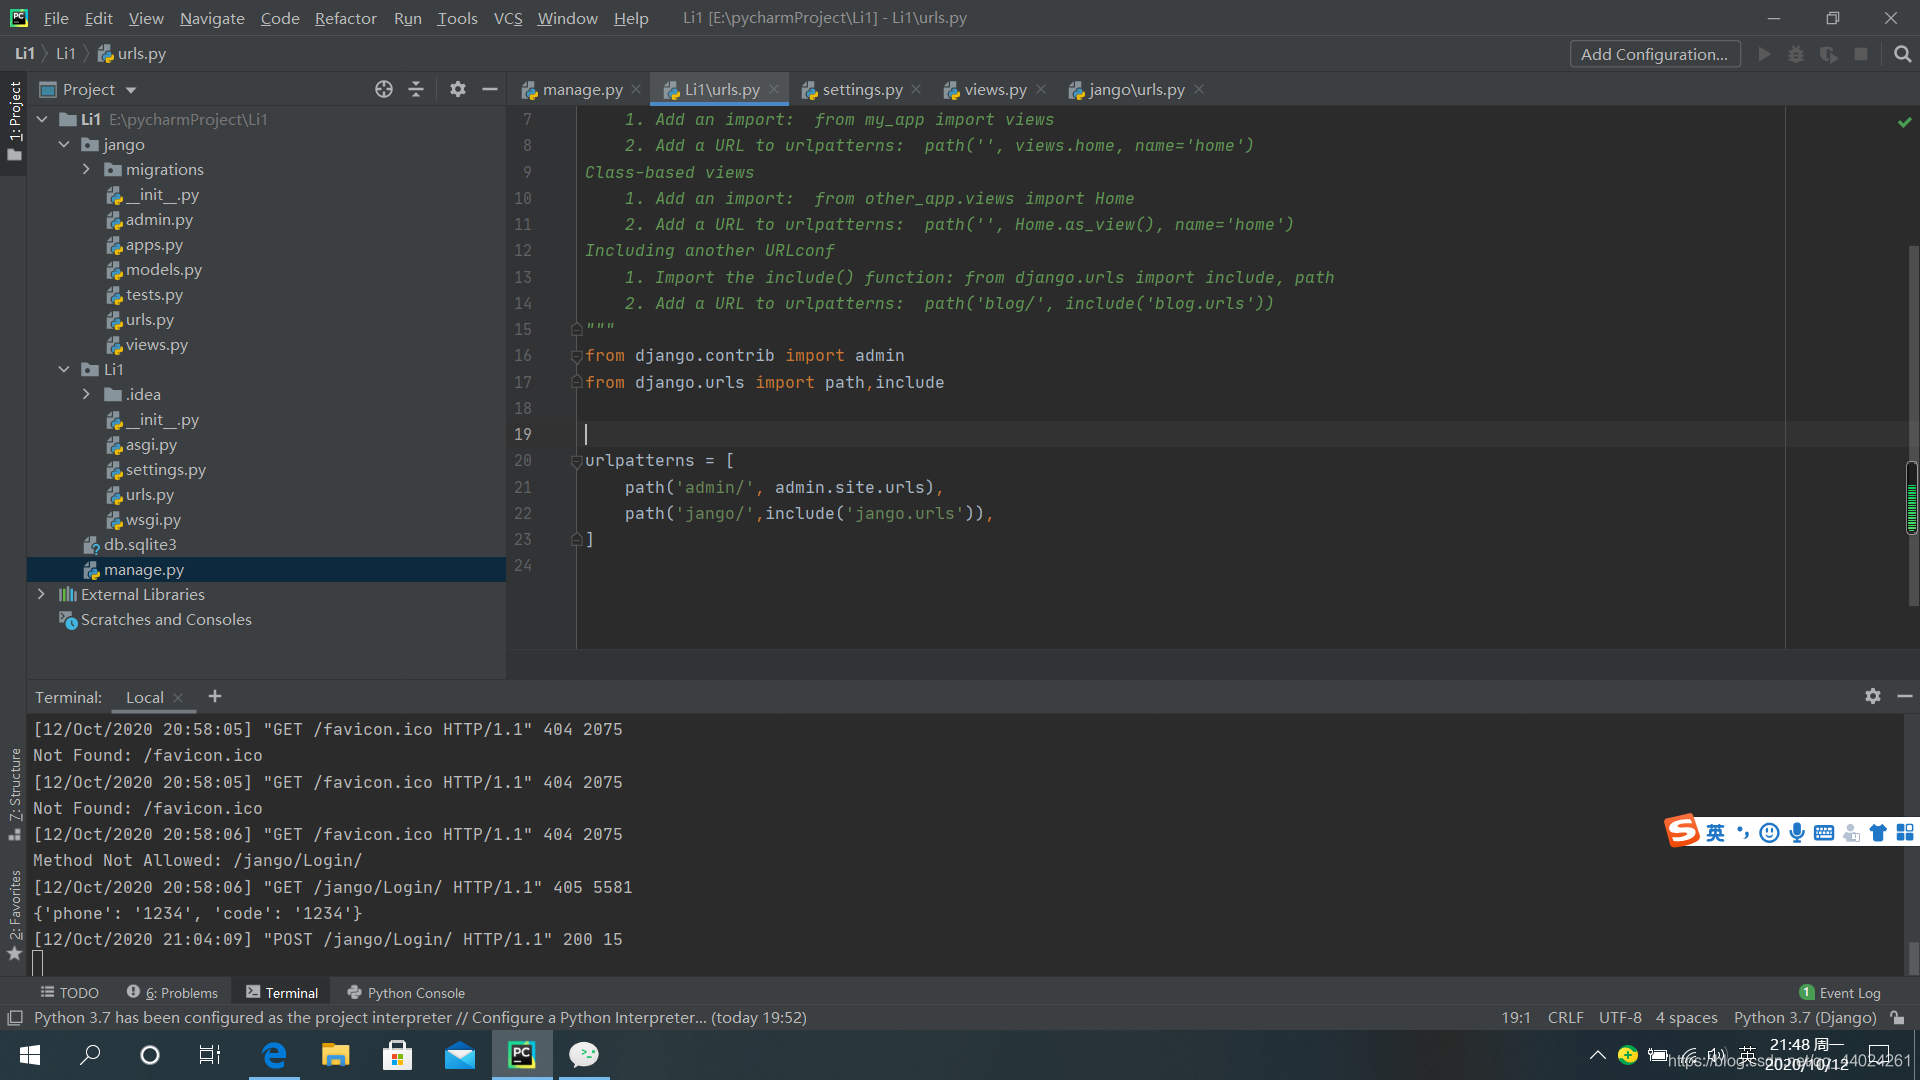Select db.sqlite3 in project tree
This screenshot has width=1920, height=1080.
tap(140, 545)
